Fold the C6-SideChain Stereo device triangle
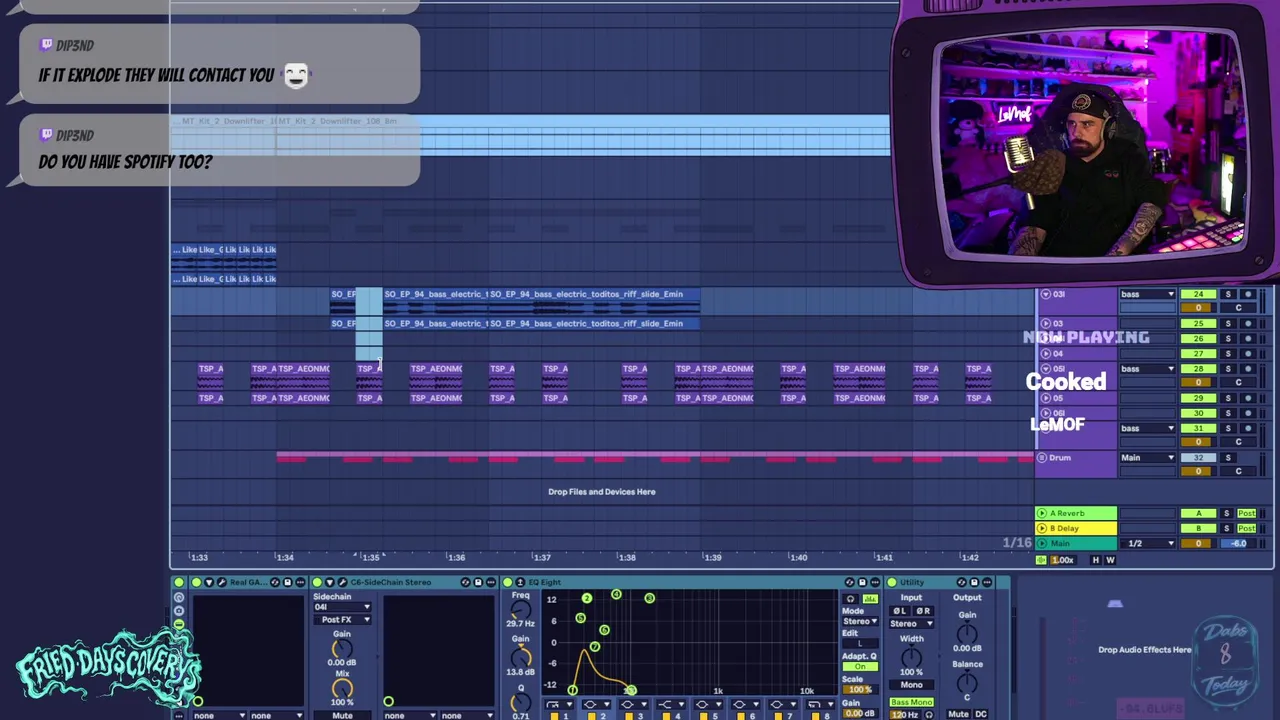 [x=330, y=582]
